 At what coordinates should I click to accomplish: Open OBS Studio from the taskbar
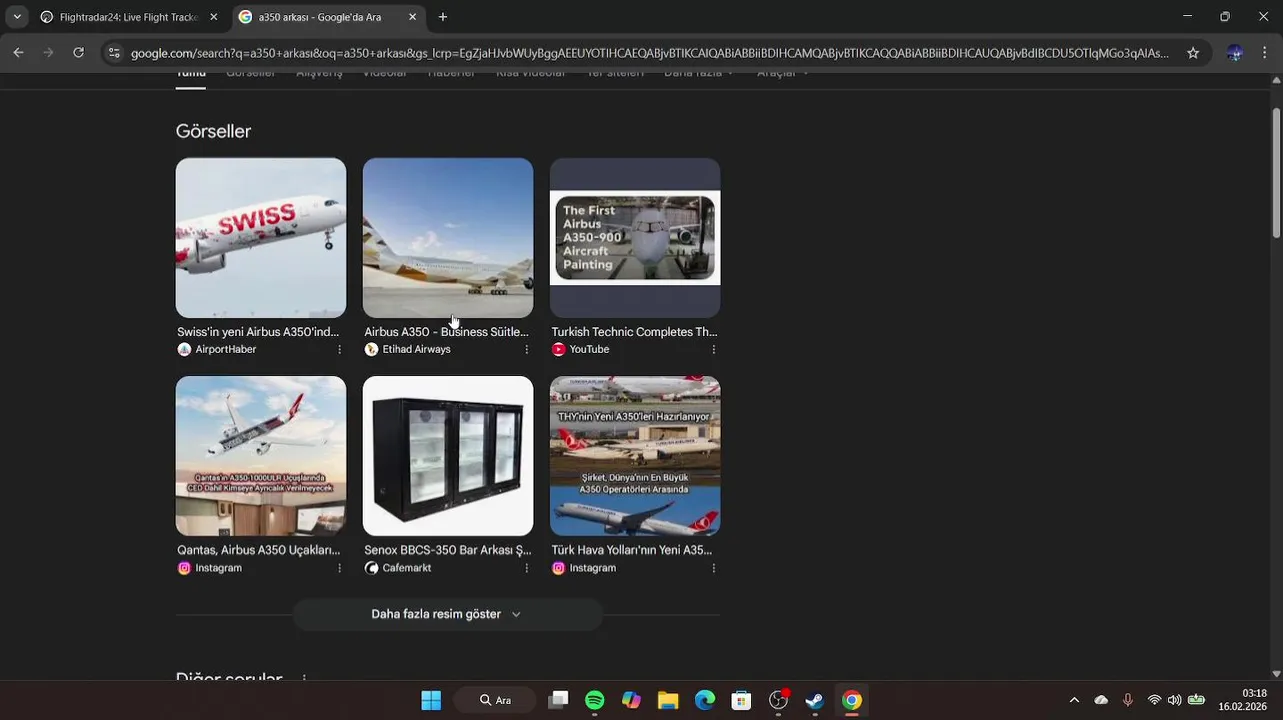(x=778, y=700)
